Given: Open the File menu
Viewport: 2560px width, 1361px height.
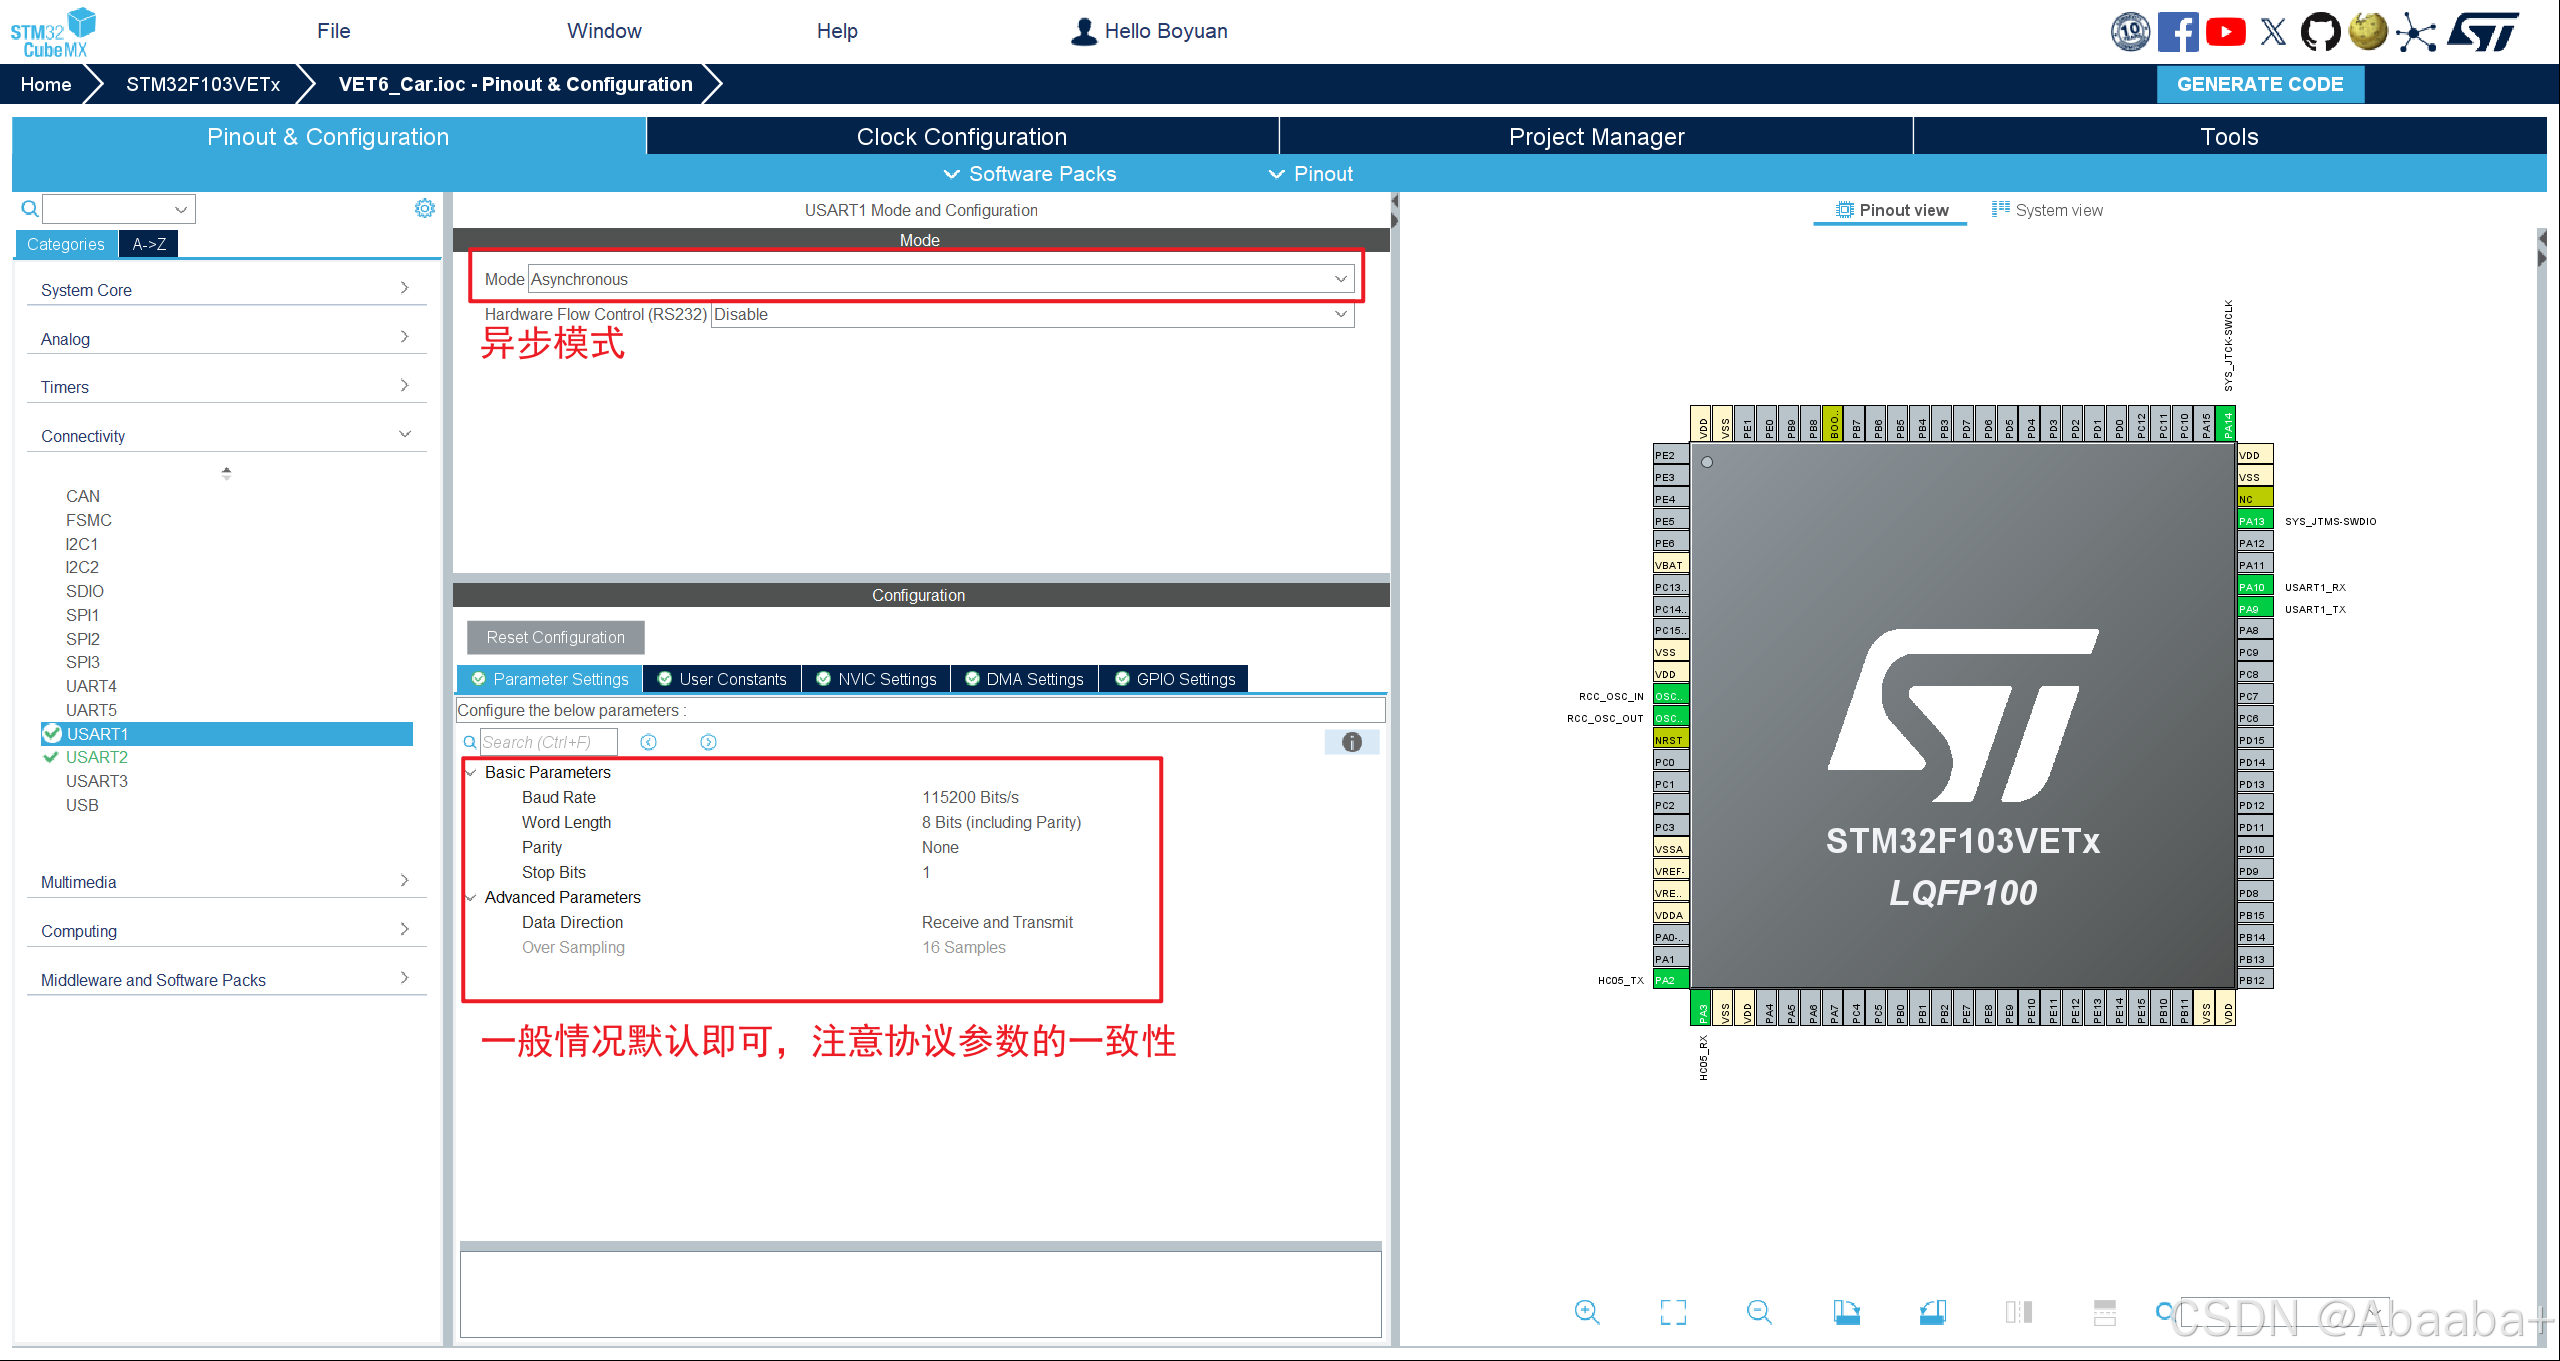Looking at the screenshot, I should pos(334,31).
